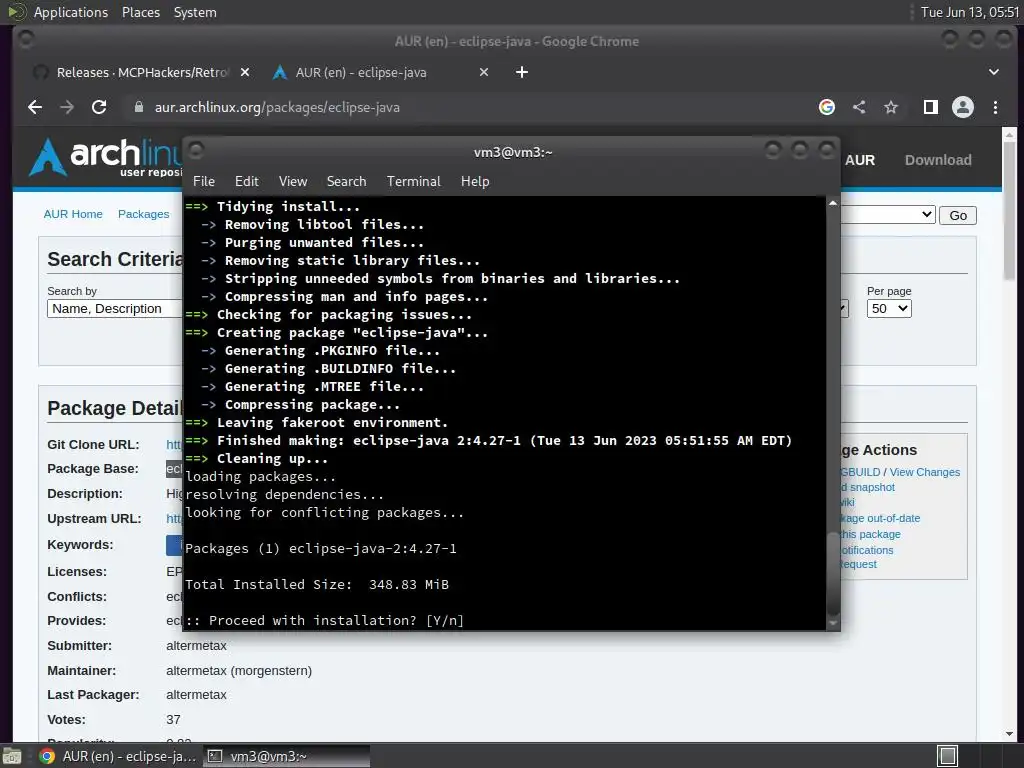Viewport: 1024px width, 768px height.
Task: Select vm3@vm3:~ taskbar entry
Action: coord(287,756)
